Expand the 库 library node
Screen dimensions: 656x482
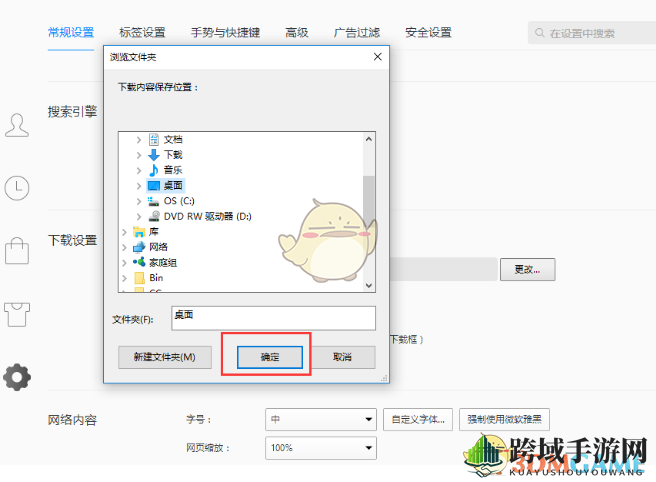124,232
